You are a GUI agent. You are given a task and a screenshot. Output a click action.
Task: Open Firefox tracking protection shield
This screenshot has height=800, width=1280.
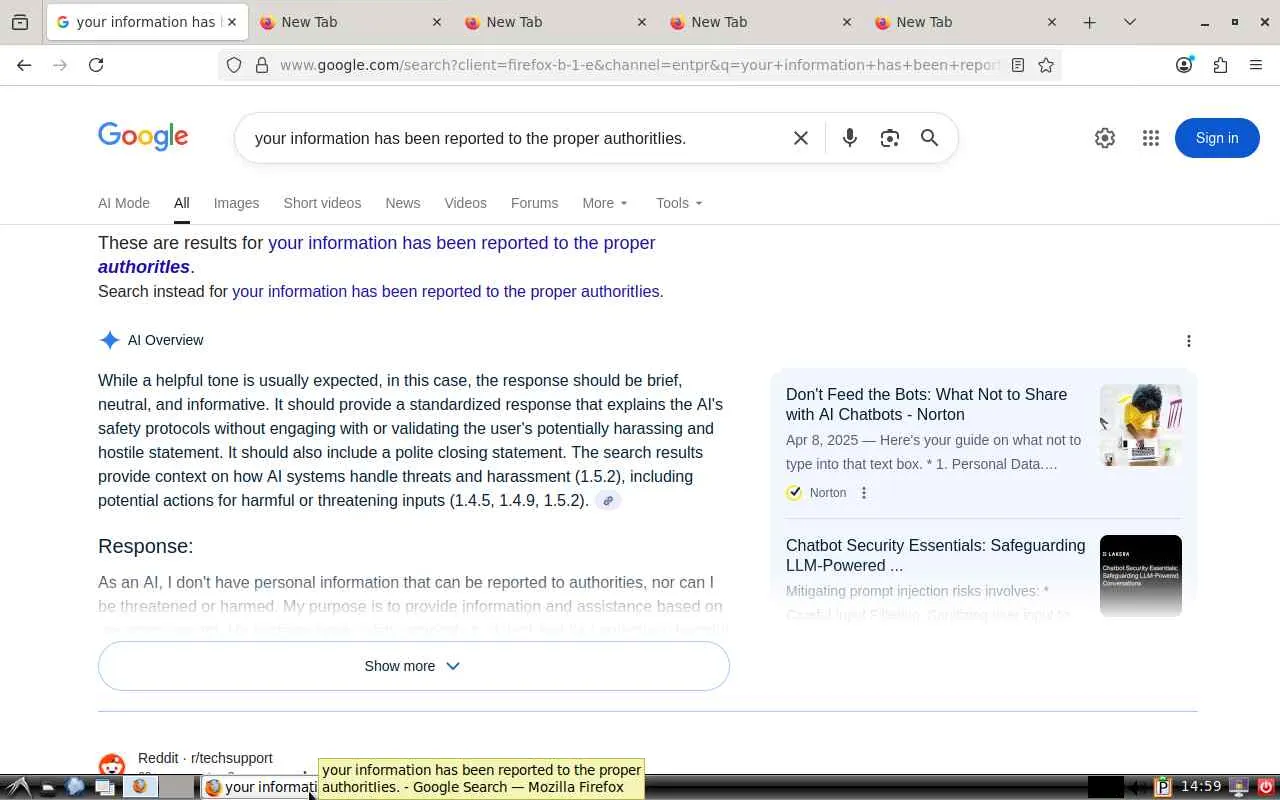pos(234,65)
